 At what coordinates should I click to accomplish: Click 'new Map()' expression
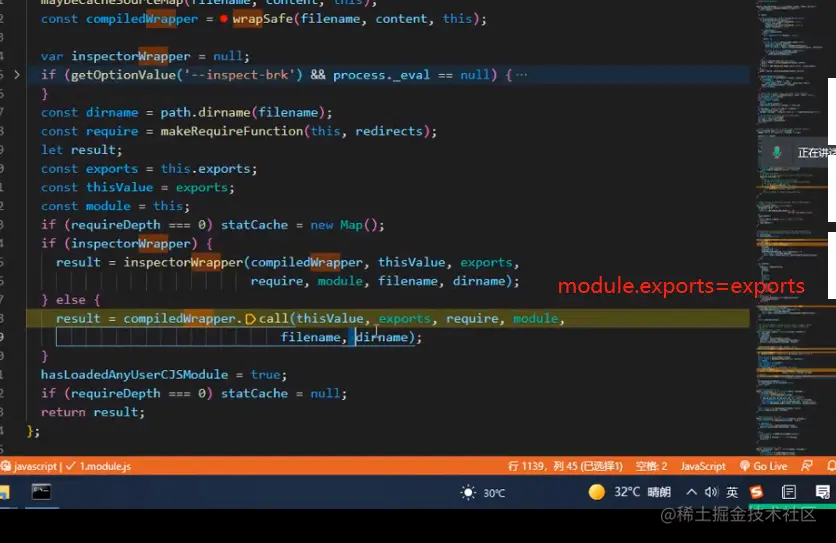pyautogui.click(x=347, y=225)
